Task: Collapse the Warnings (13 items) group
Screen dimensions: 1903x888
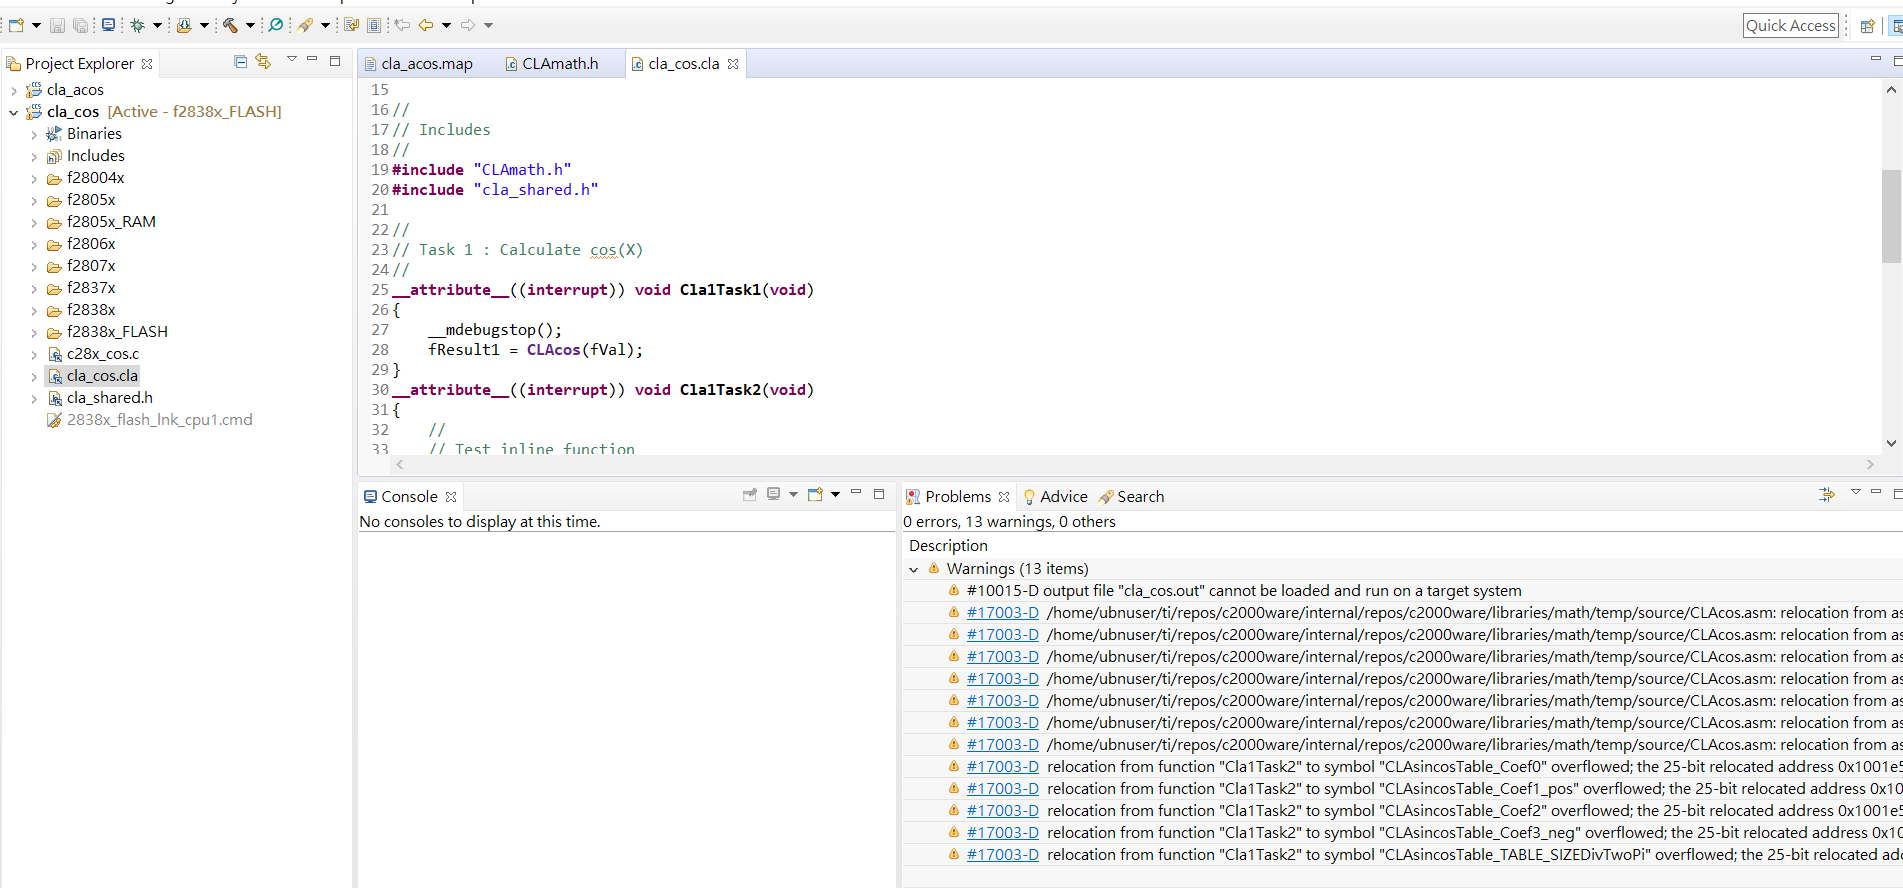Action: (x=913, y=569)
